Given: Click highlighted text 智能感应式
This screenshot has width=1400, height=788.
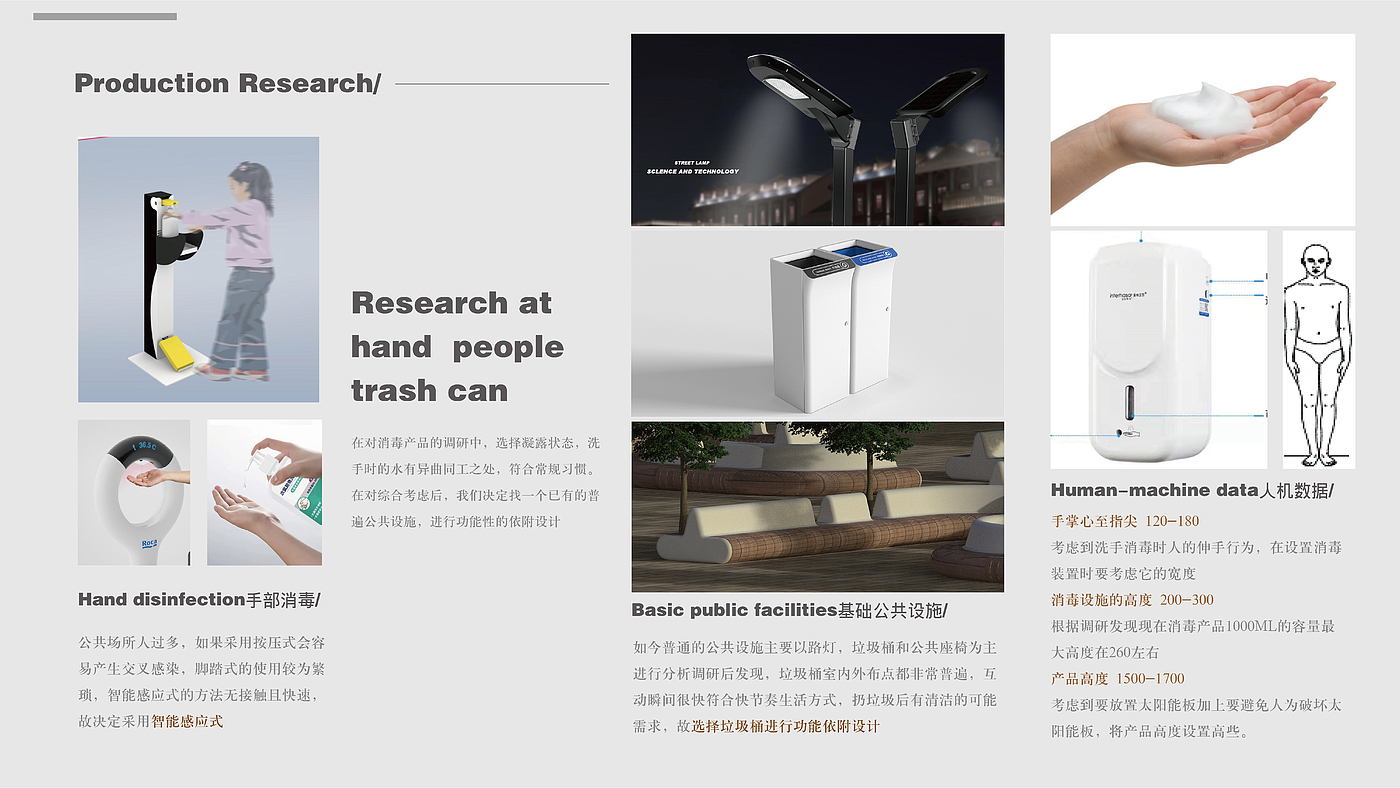Looking at the screenshot, I should click(187, 721).
